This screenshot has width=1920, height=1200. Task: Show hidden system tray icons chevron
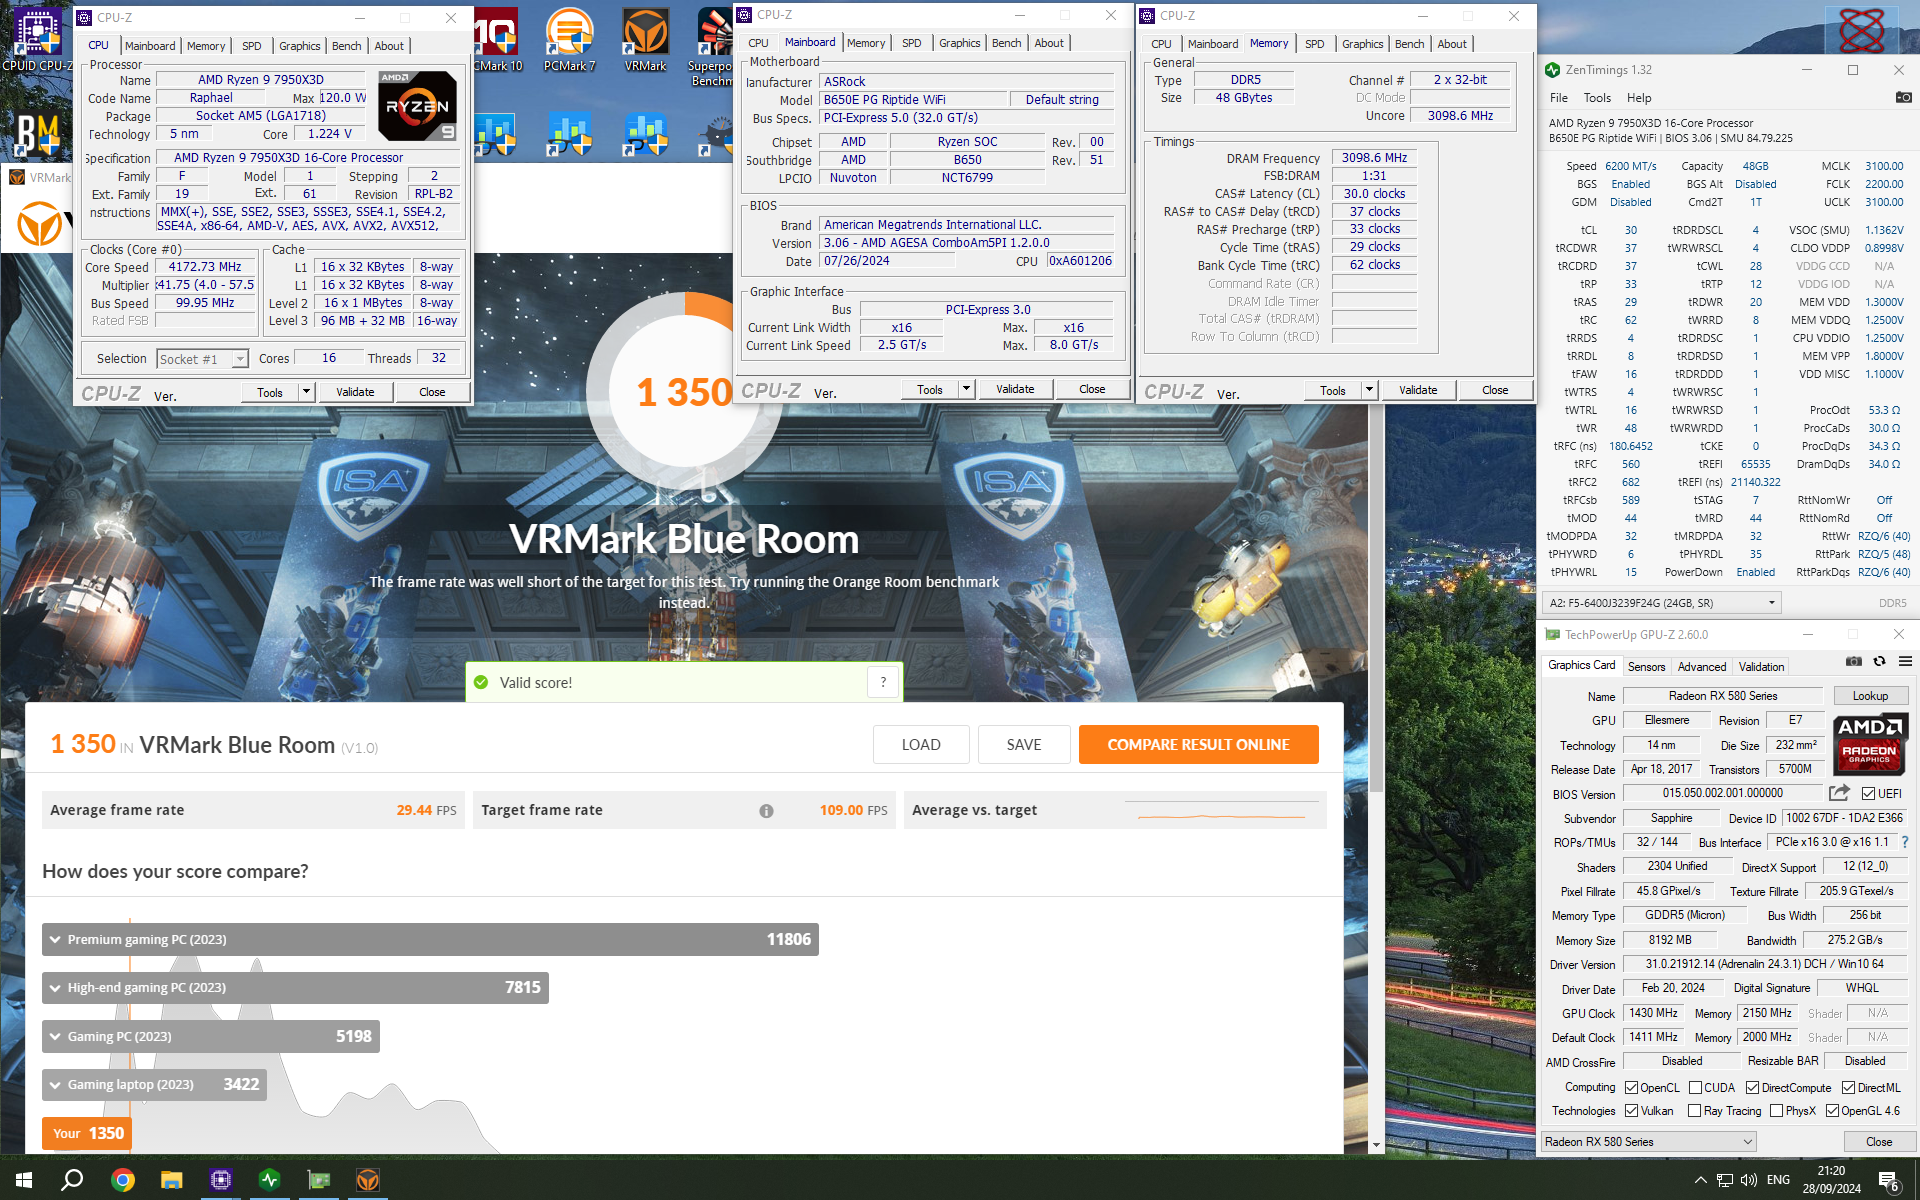point(1700,1180)
